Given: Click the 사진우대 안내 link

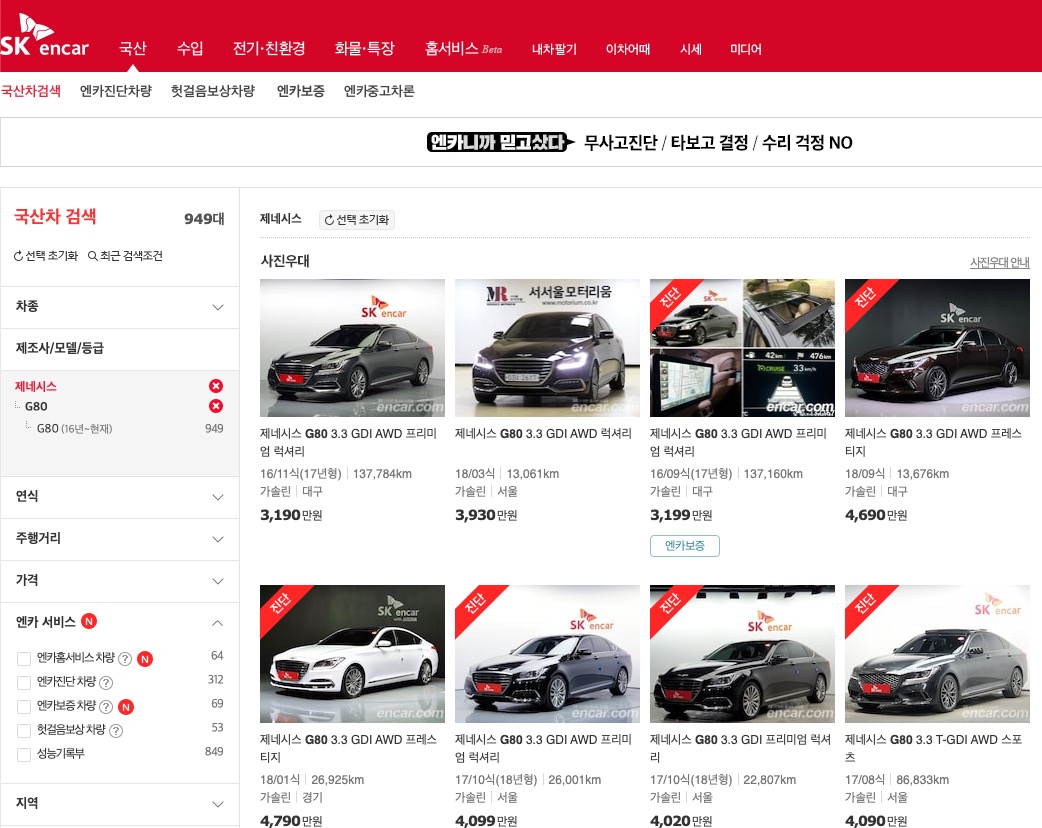Looking at the screenshot, I should 999,262.
